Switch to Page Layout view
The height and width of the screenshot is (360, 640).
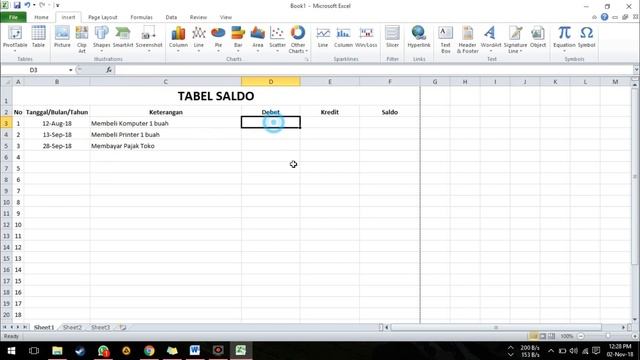tap(542, 336)
